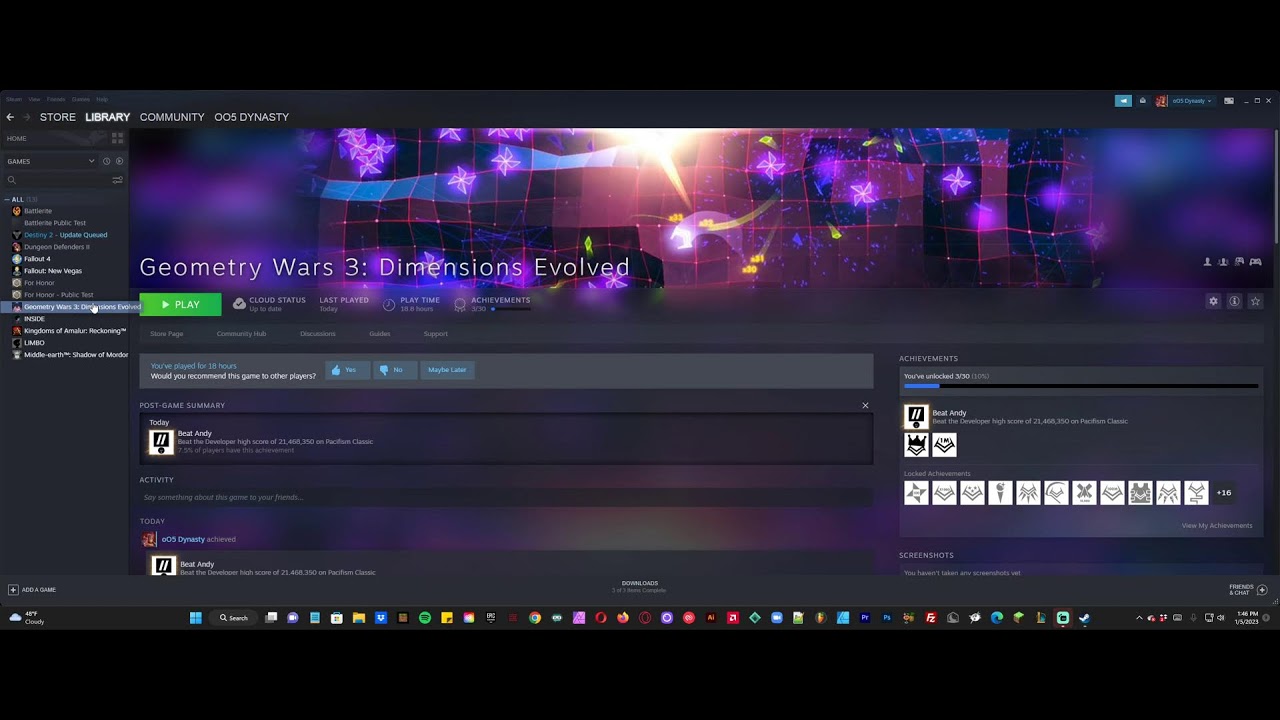Open oO5 Dynasty profile link in activity
Screen dimensions: 1280x720
[x=183, y=540]
